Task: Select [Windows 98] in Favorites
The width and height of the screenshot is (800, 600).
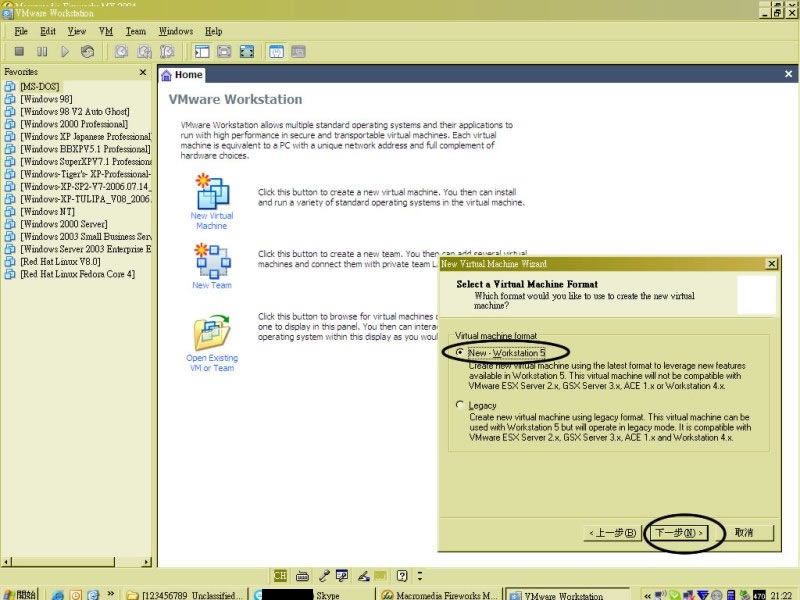Action: coord(46,99)
